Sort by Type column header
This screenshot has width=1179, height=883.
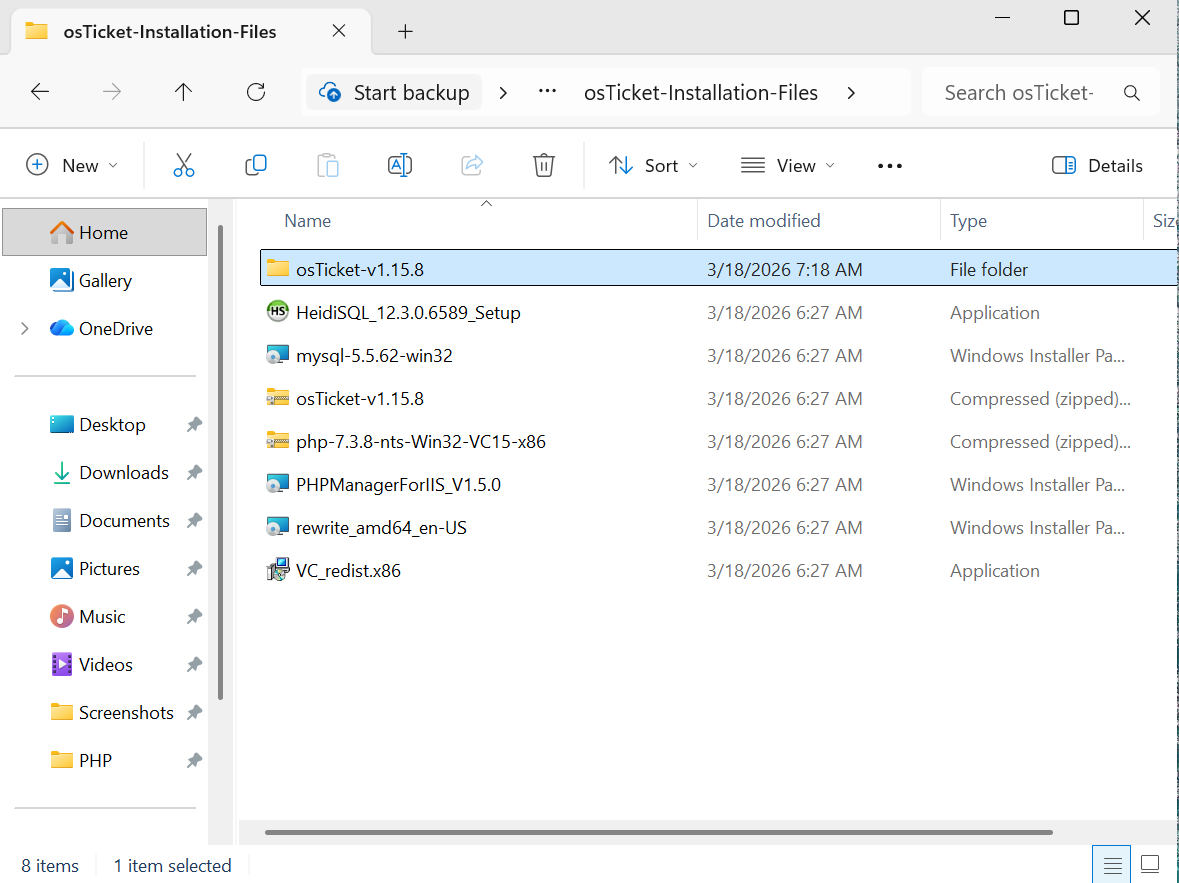click(x=968, y=220)
